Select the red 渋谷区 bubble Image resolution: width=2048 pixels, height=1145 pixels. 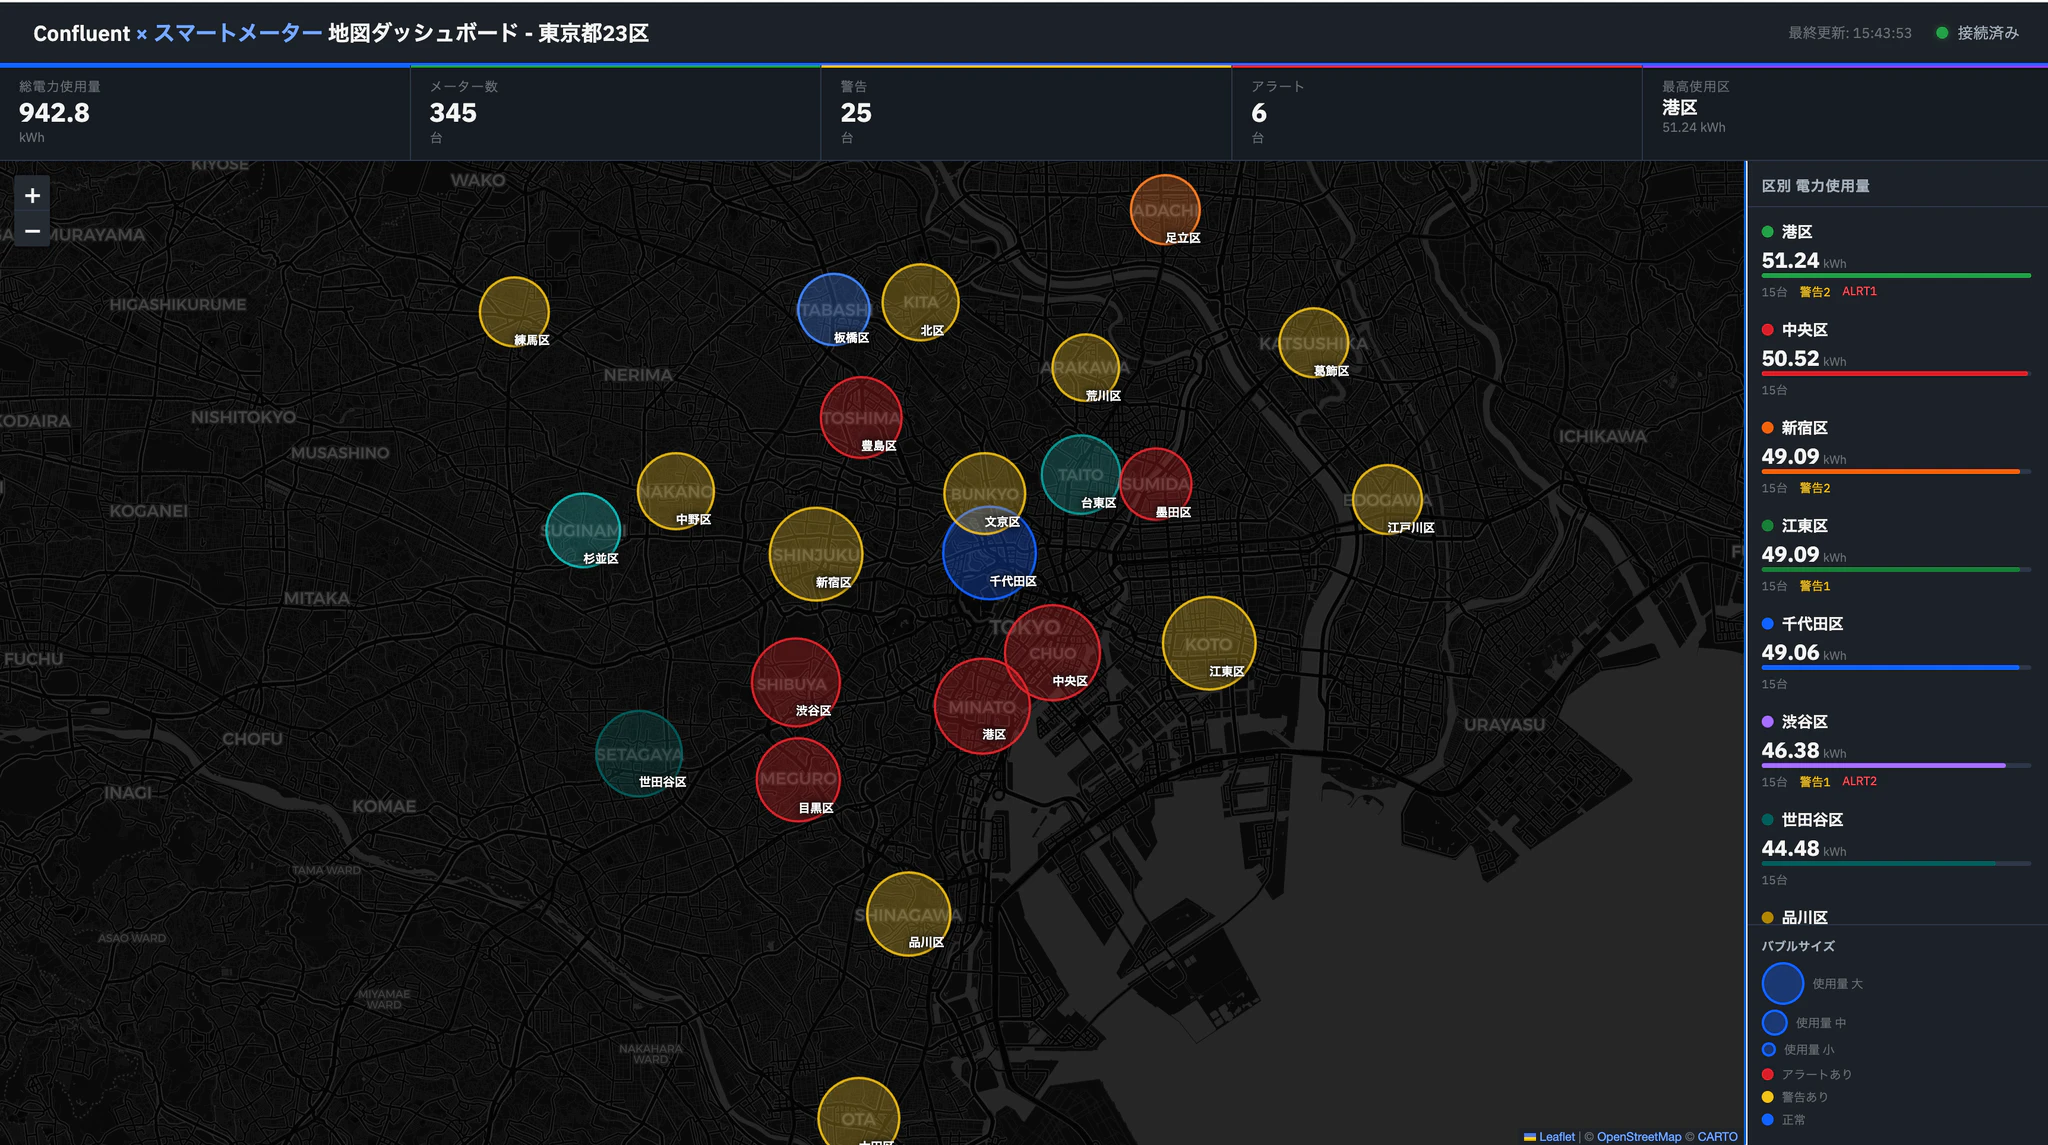point(796,683)
